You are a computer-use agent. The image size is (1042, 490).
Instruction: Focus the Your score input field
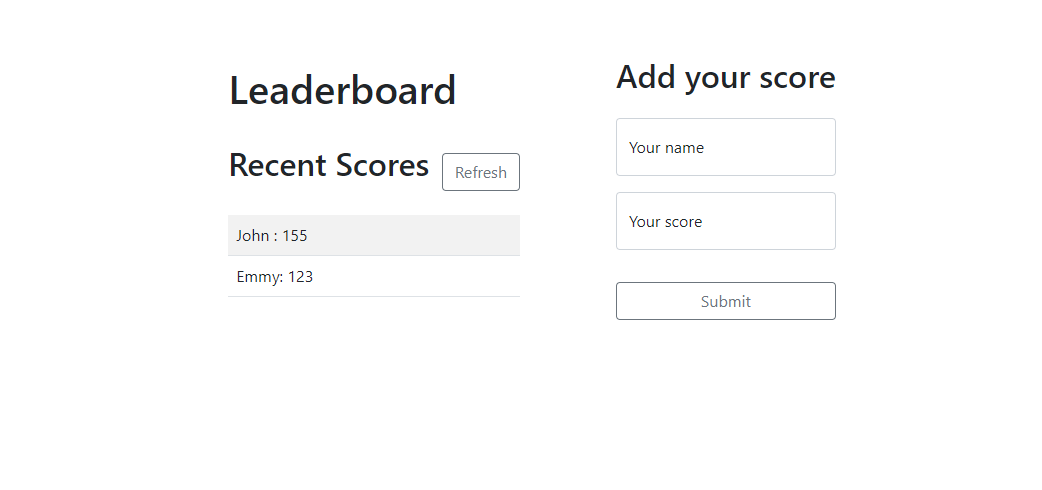[x=726, y=221]
